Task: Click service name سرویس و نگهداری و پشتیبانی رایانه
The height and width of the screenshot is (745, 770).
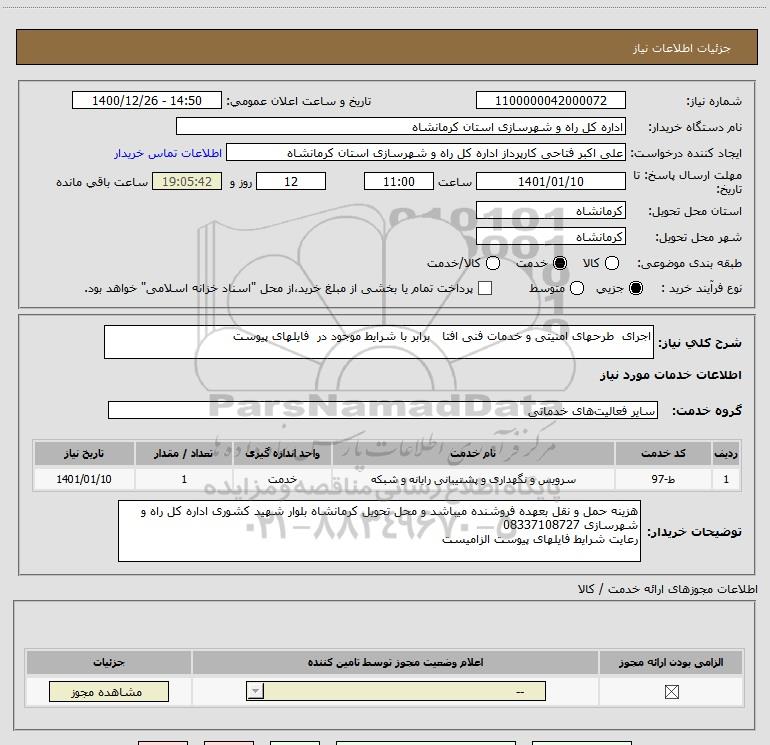Action: (473, 479)
